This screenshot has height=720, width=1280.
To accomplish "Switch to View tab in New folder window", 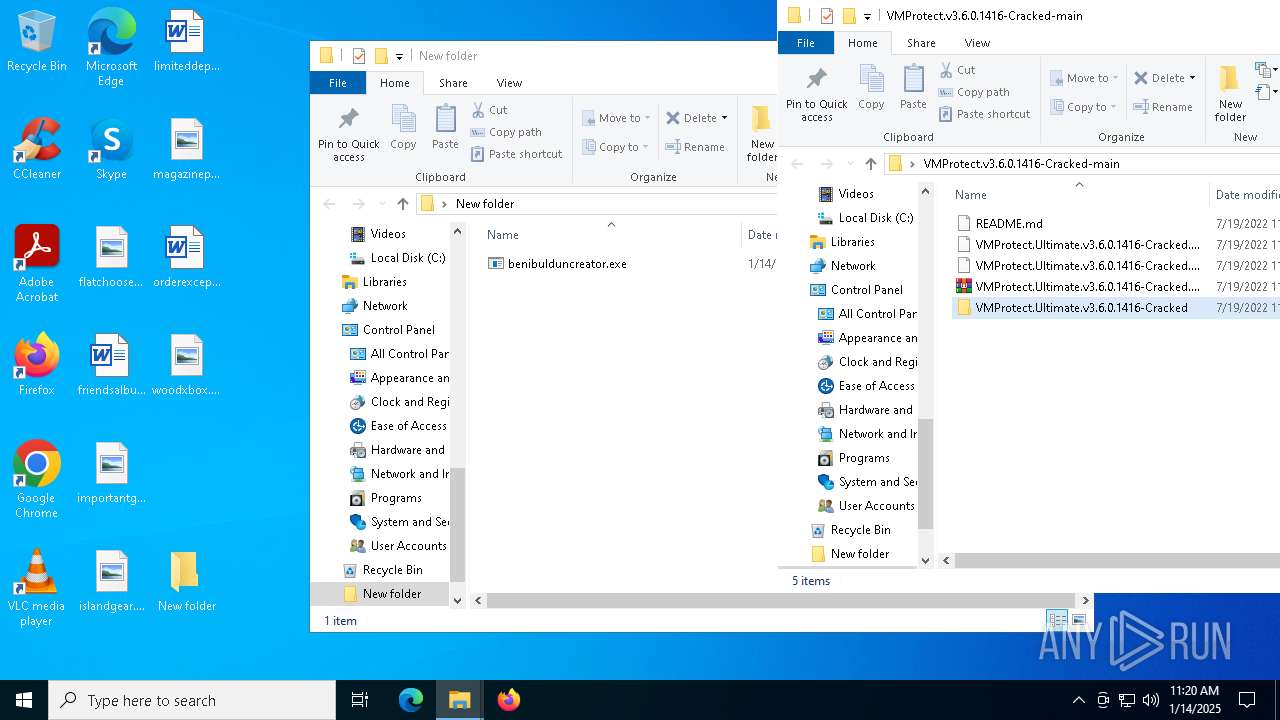I will [x=509, y=83].
